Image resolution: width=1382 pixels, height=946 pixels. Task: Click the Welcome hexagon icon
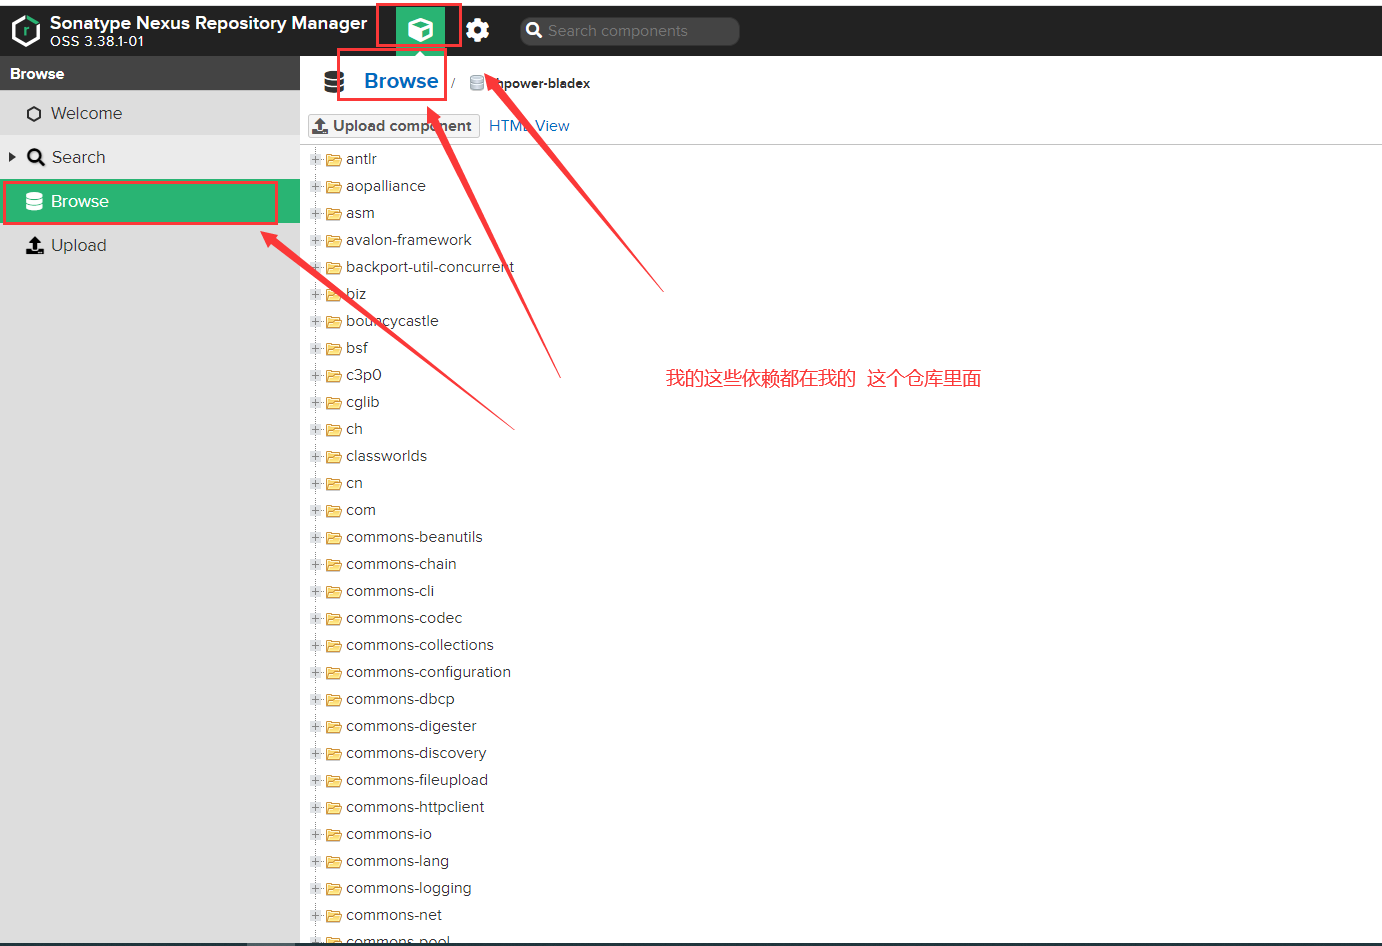(34, 114)
